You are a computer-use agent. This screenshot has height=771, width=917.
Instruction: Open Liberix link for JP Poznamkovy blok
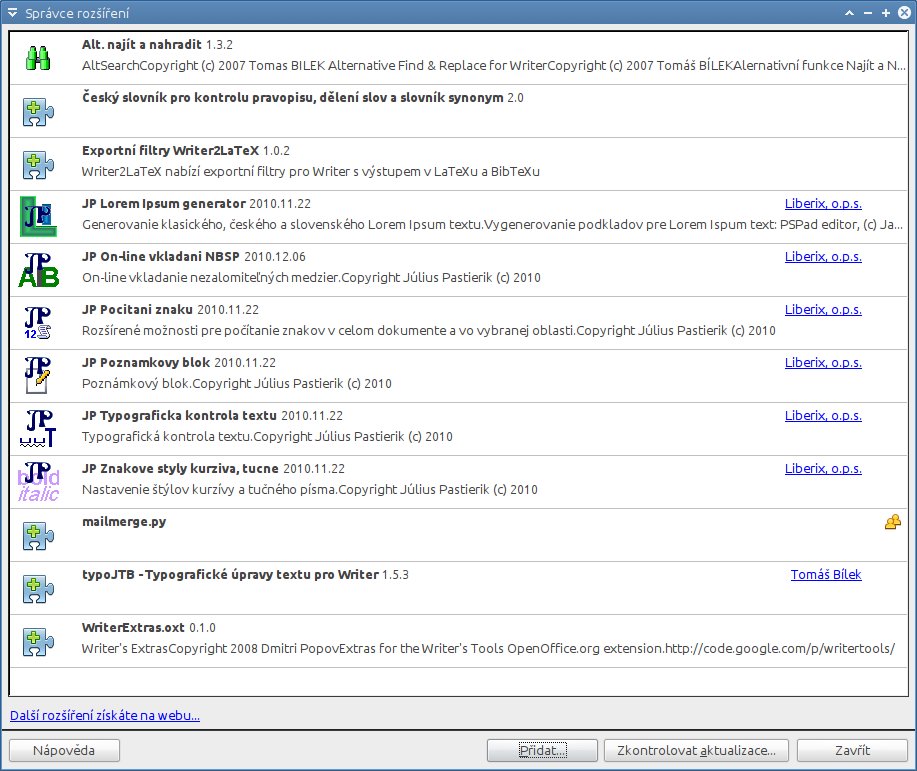(823, 363)
